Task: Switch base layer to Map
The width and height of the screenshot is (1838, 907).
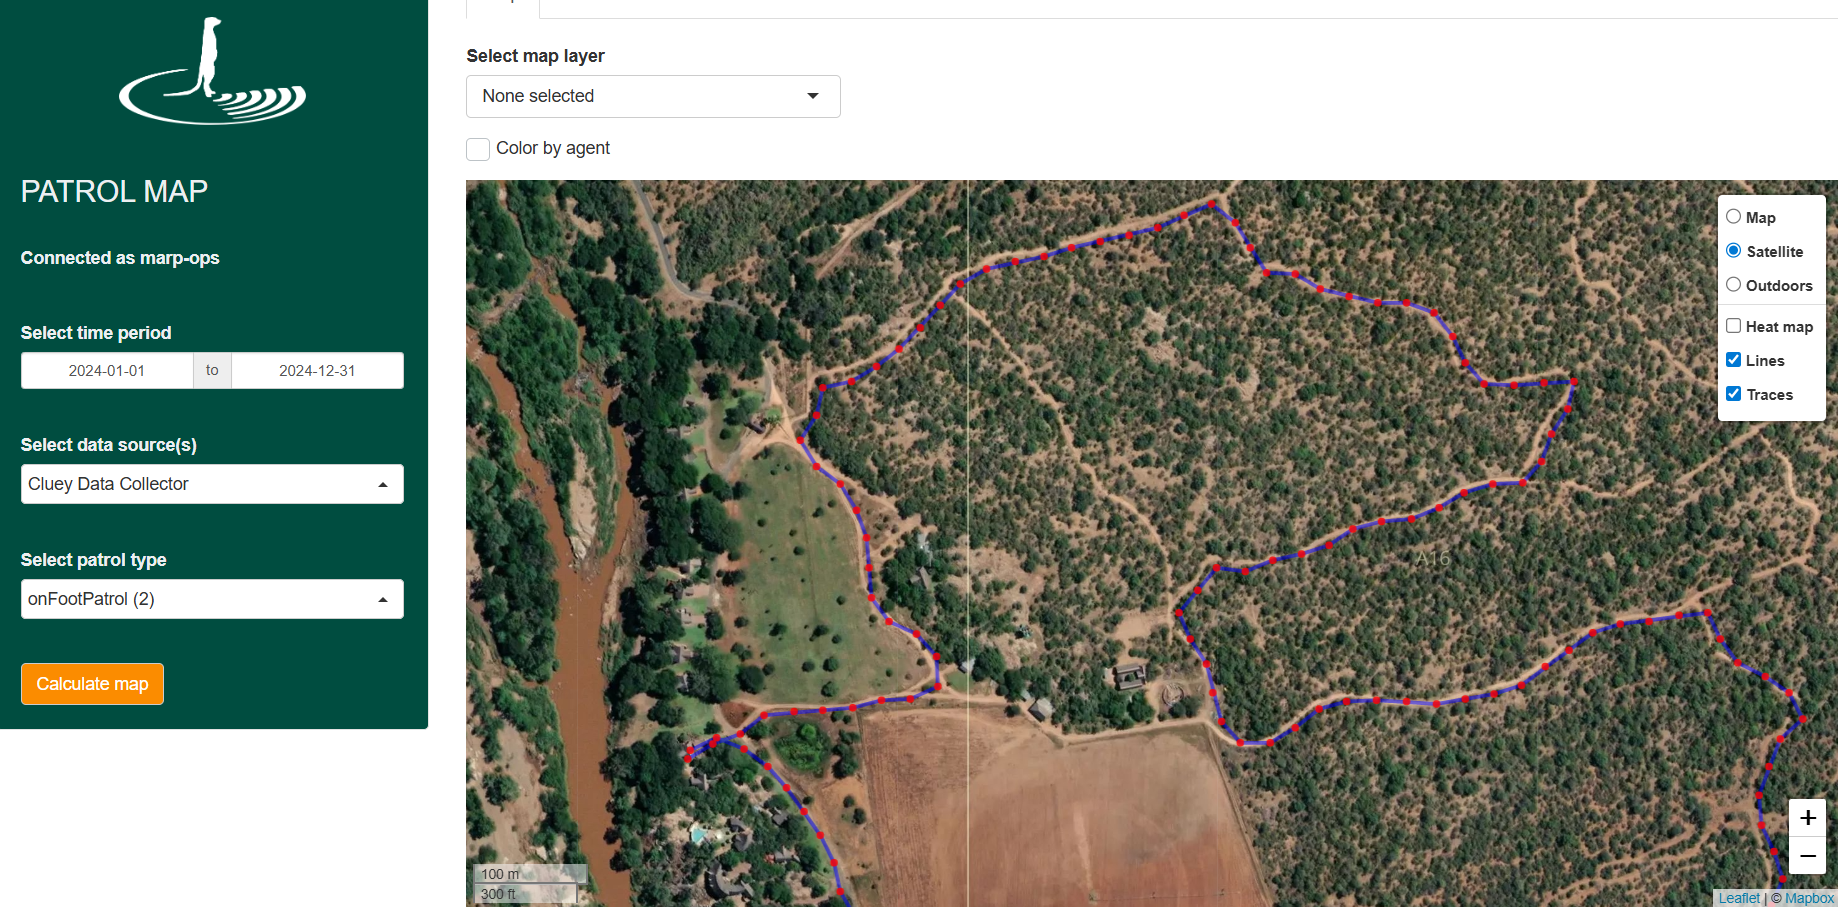Action: pos(1734,217)
